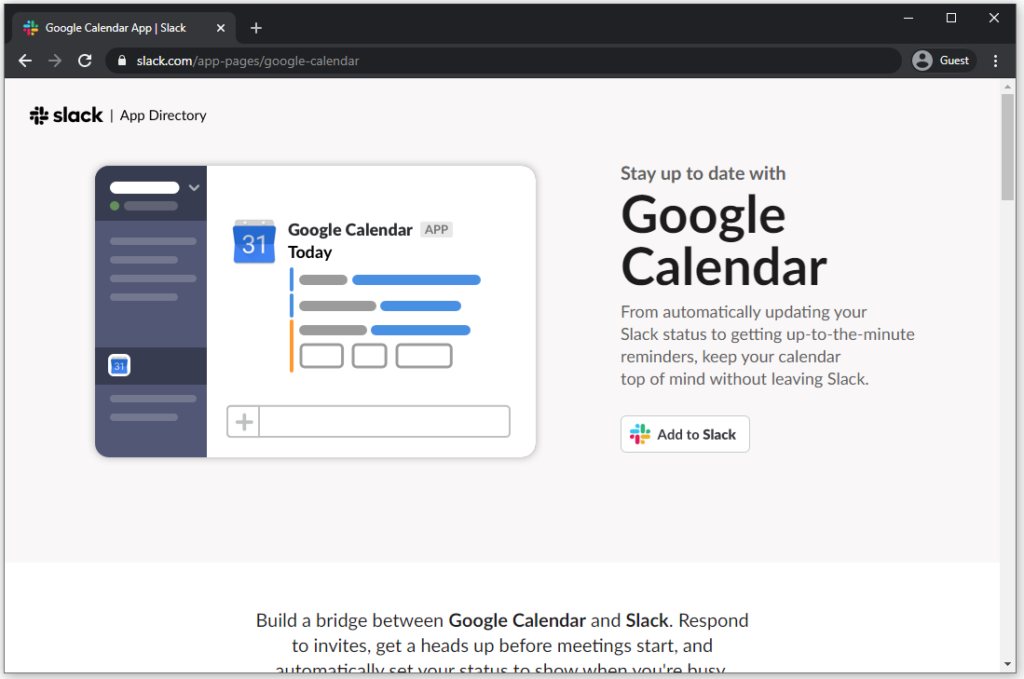Click the APP badge next to Google Calendar
This screenshot has height=679, width=1024.
click(436, 229)
